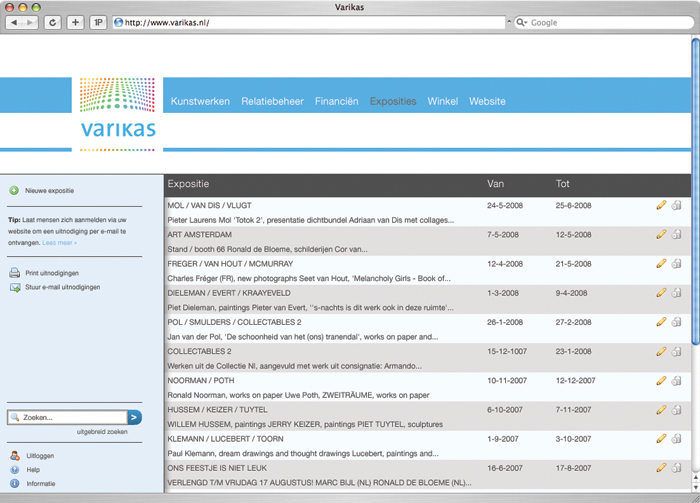Click the scrollbar down arrow

(696, 487)
